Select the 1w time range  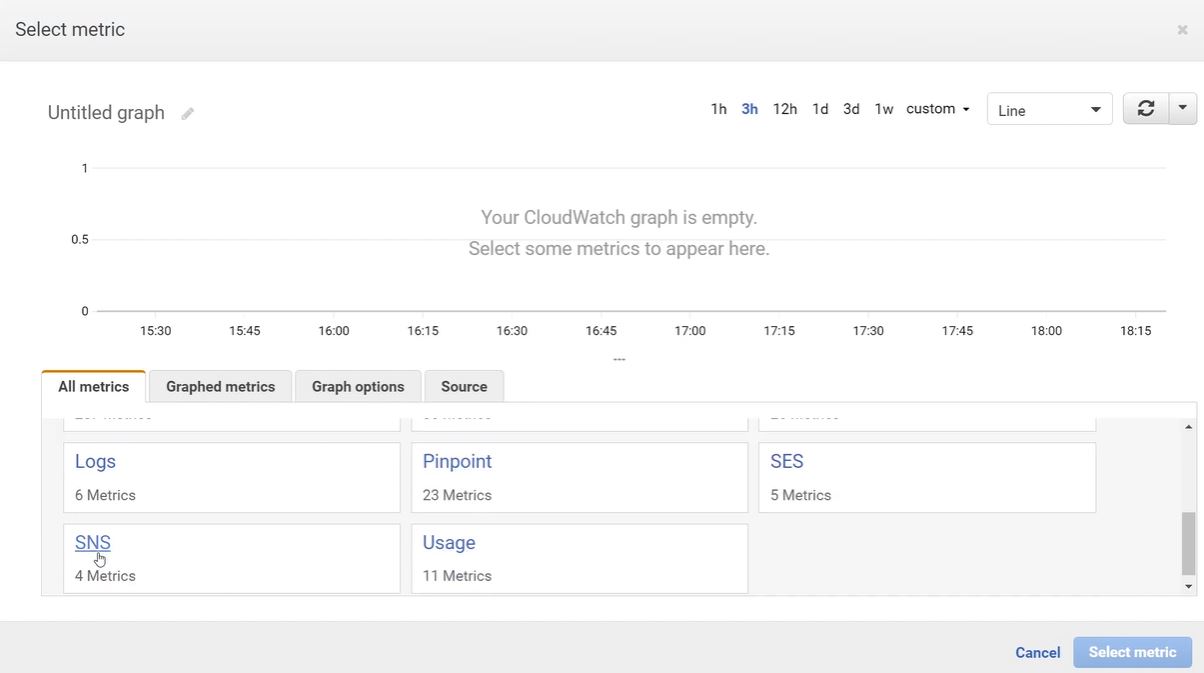[884, 109]
